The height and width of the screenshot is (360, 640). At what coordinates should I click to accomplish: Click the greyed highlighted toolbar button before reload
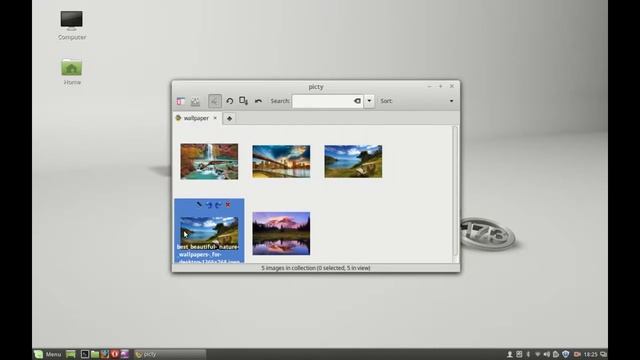click(x=215, y=101)
